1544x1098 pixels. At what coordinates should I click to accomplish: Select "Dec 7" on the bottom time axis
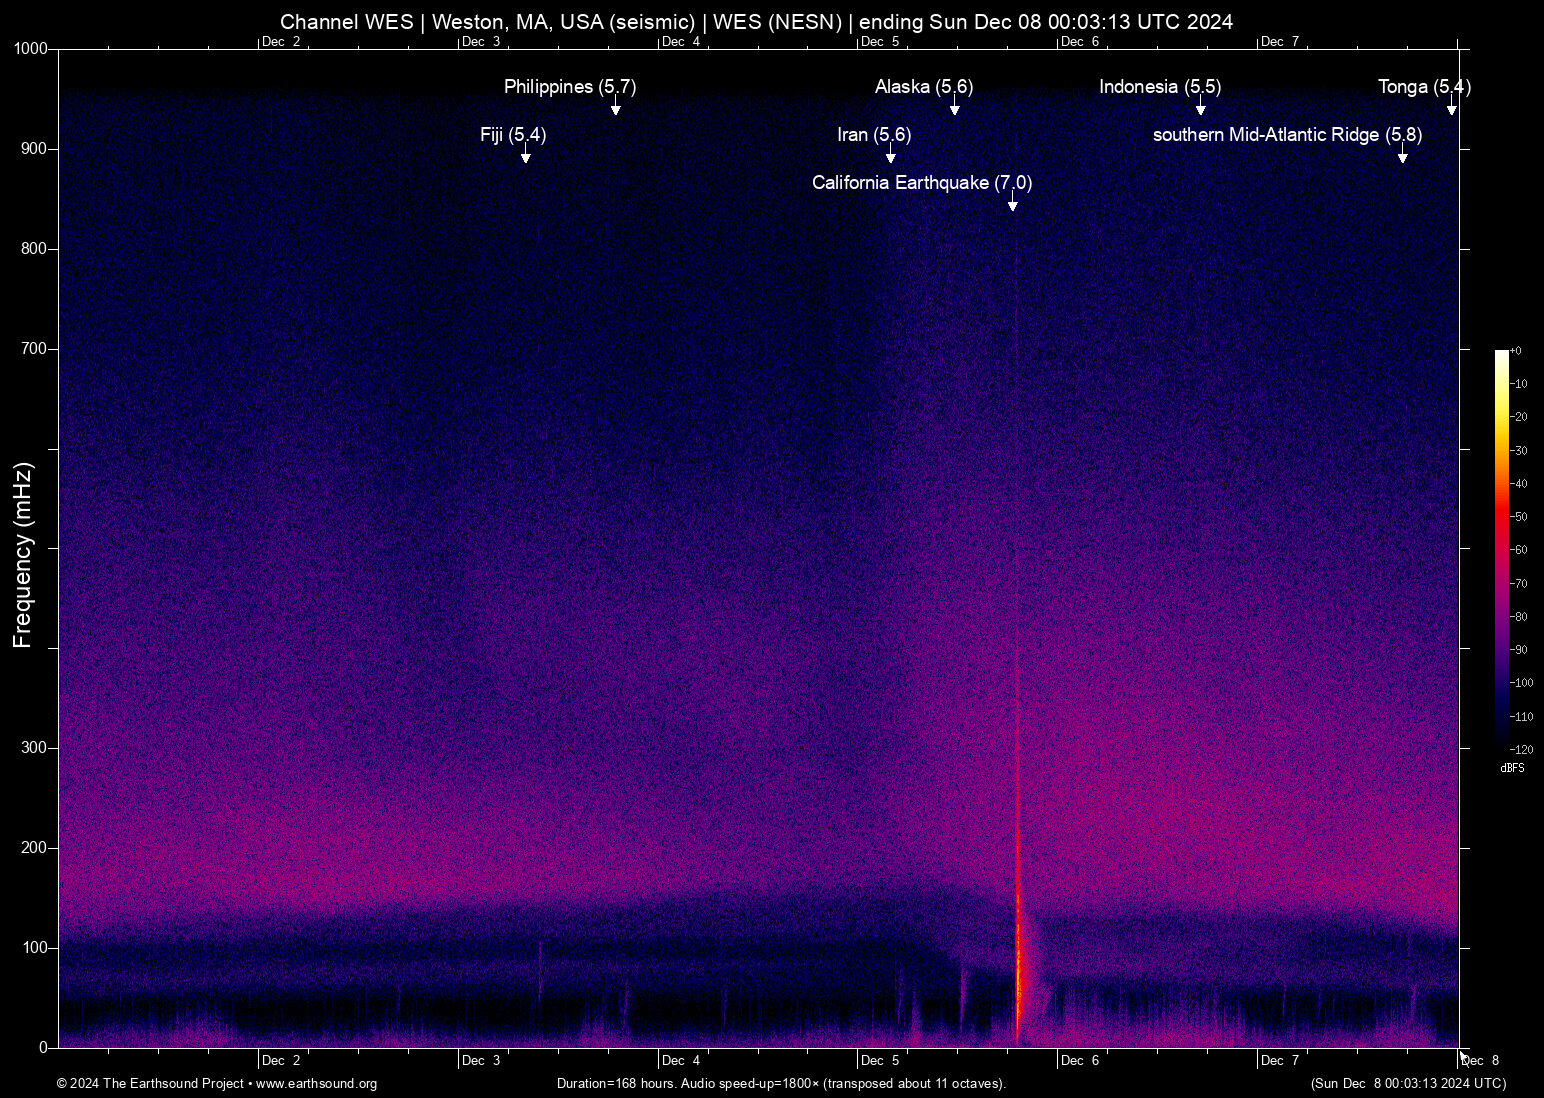[x=1280, y=1061]
